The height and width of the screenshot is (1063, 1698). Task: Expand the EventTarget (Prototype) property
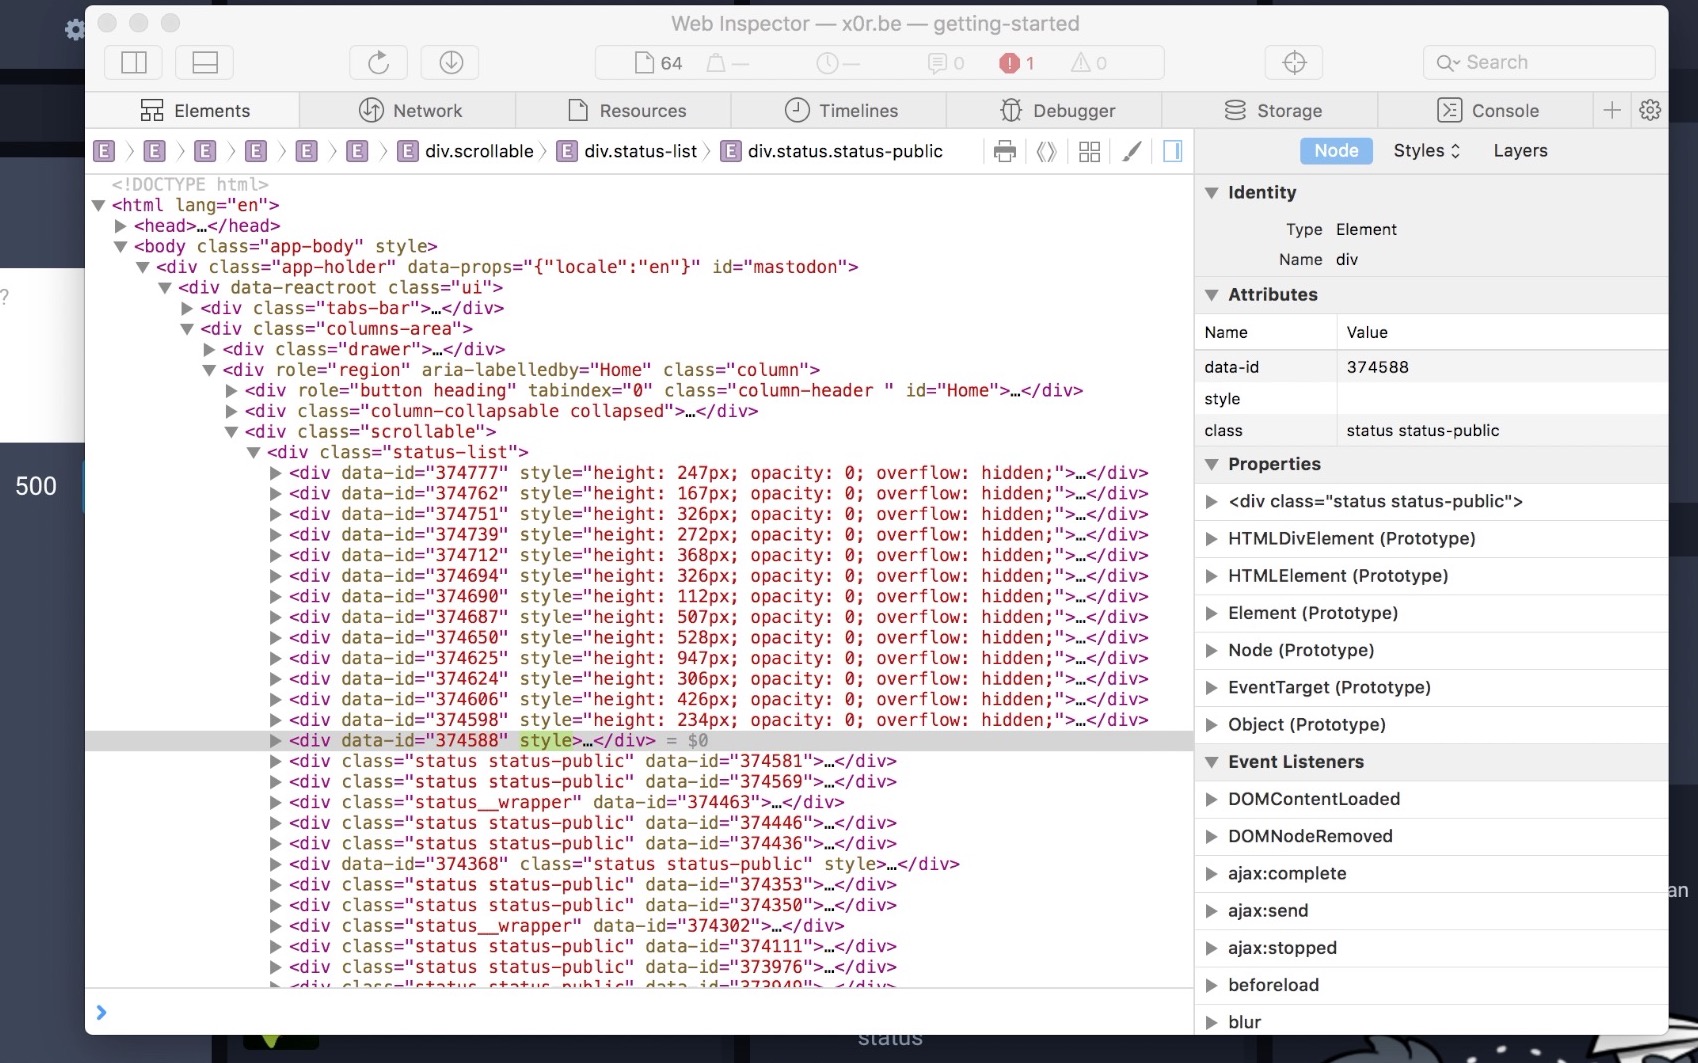tap(1211, 688)
